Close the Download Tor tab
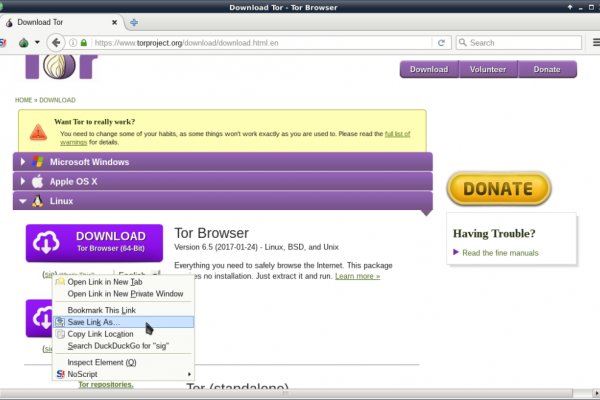 pos(113,22)
